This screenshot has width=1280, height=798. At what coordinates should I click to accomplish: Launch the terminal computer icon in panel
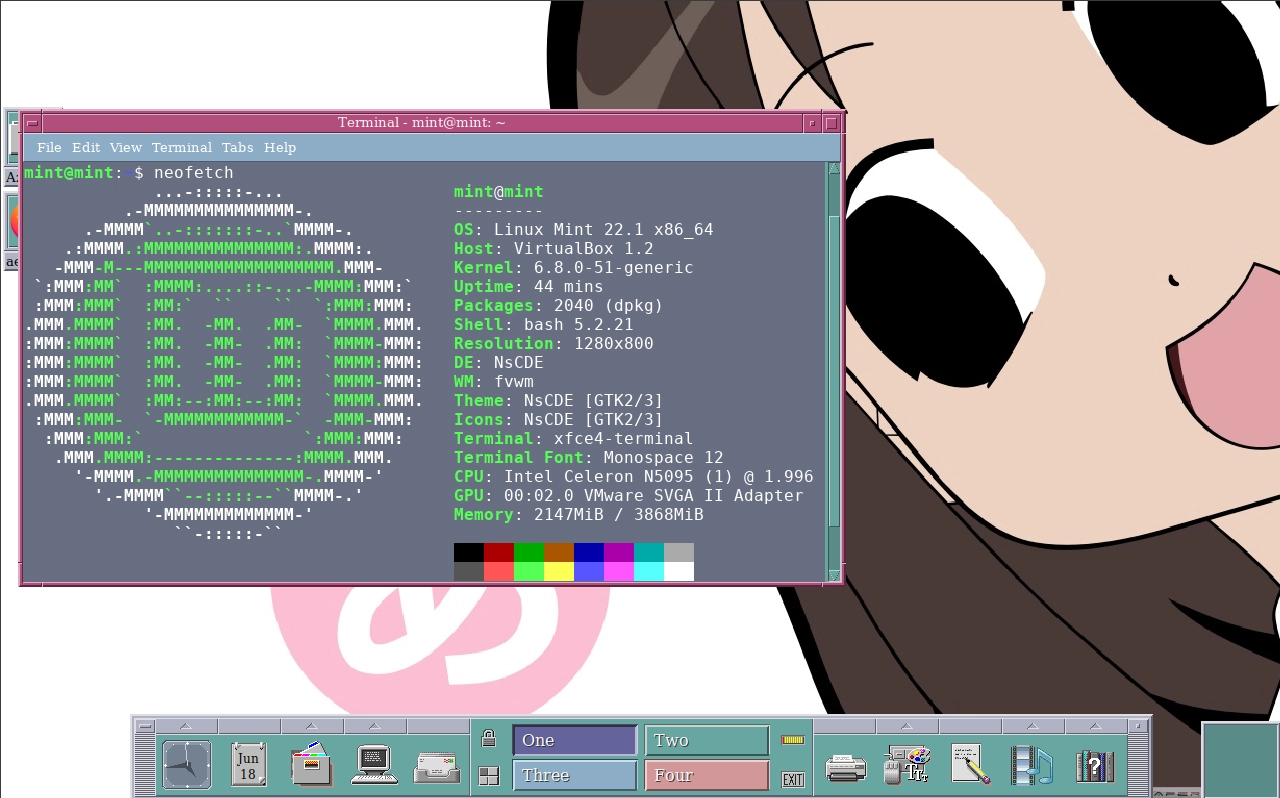(374, 765)
